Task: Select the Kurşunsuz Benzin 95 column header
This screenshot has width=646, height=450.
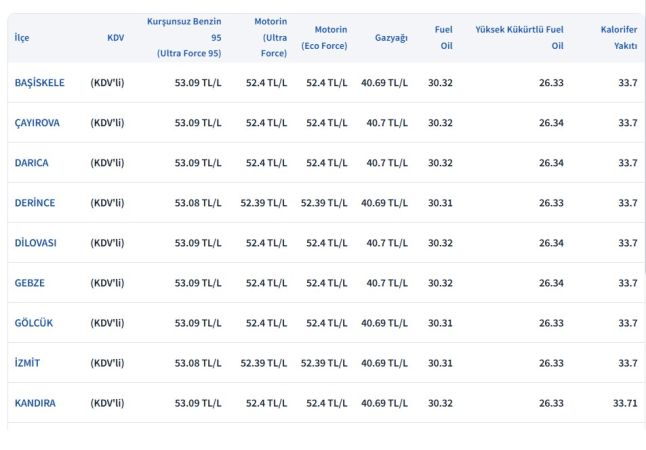Action: click(184, 38)
